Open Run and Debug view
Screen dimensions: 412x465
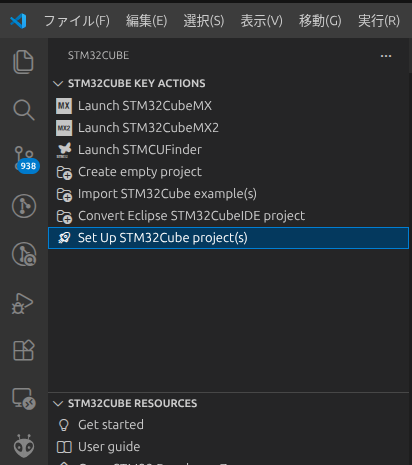[23, 304]
